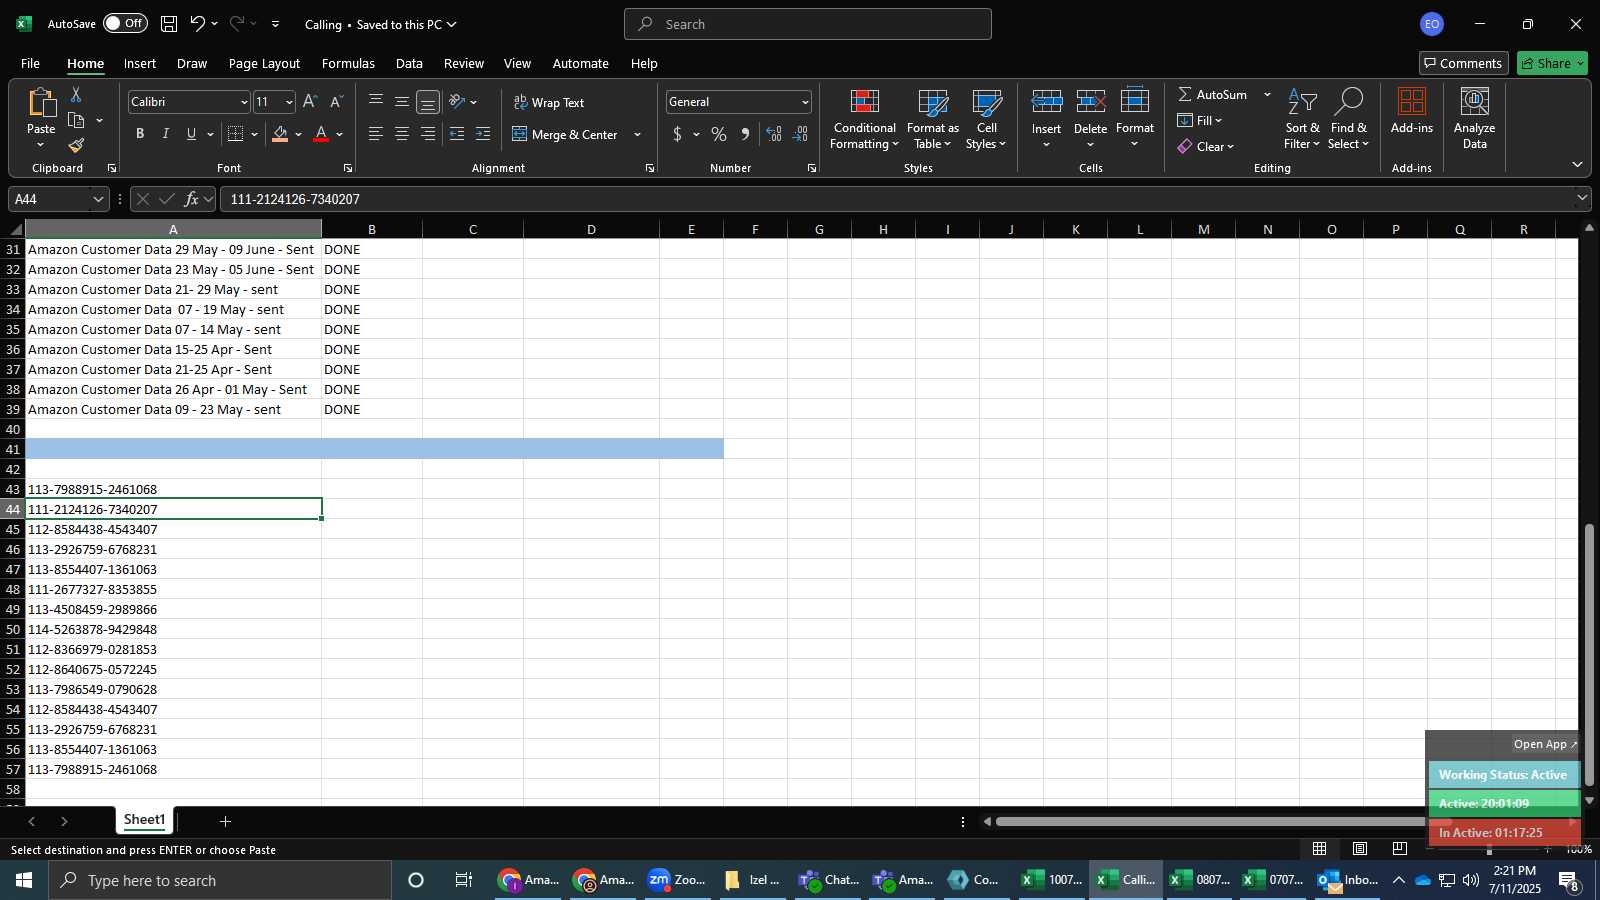This screenshot has height=900, width=1600.
Task: Click Decrease Decimal icon
Action: click(801, 134)
